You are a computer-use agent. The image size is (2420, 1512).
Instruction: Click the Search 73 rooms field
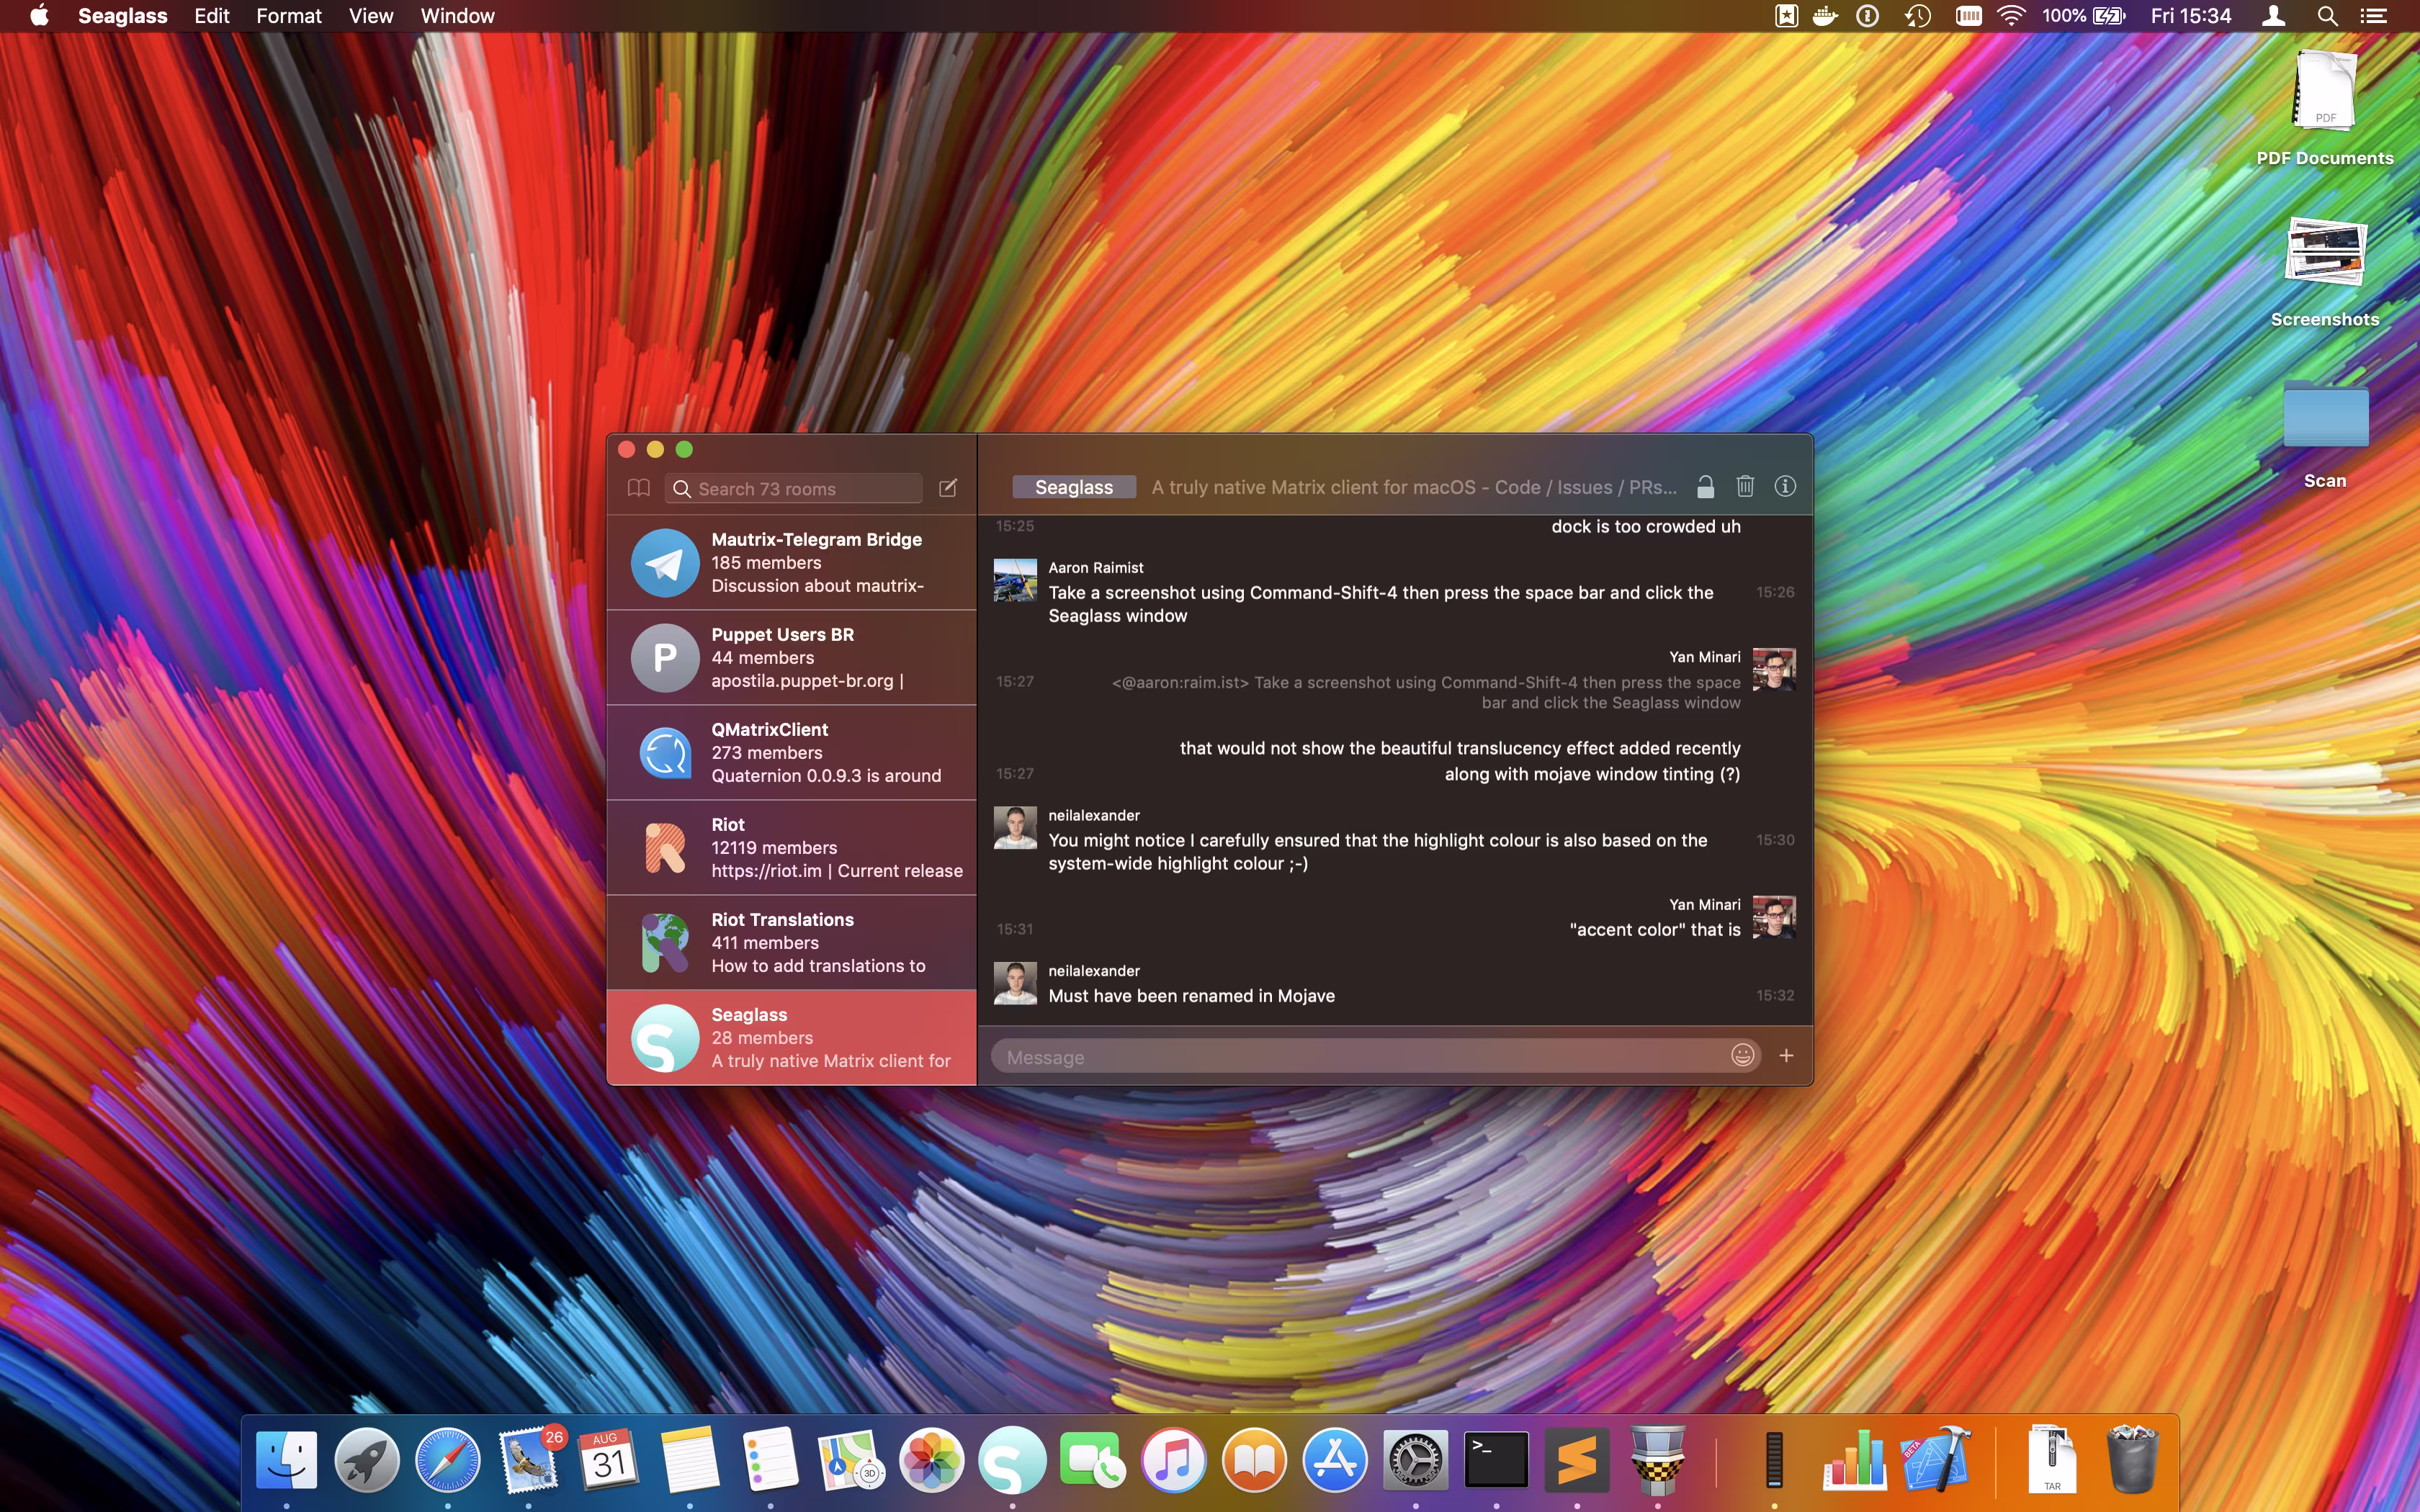(x=800, y=489)
